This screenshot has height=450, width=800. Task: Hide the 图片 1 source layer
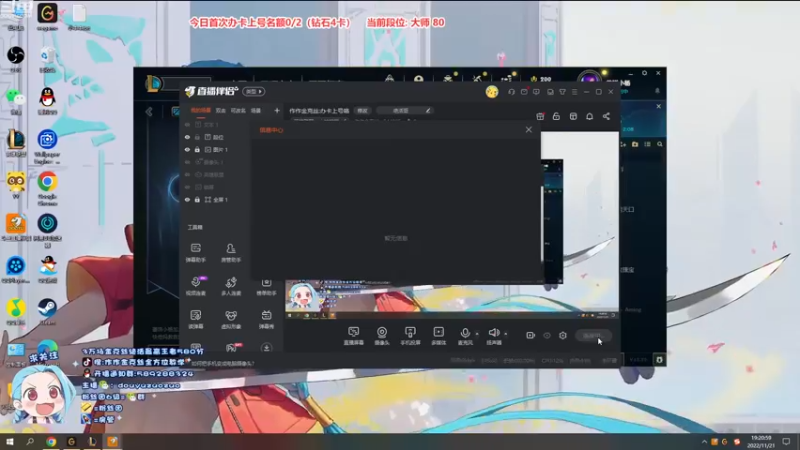(x=187, y=149)
